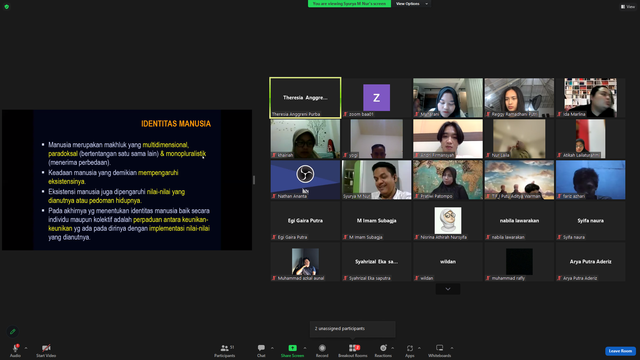Click the Start Video camera icon
The image size is (640, 360).
46,348
